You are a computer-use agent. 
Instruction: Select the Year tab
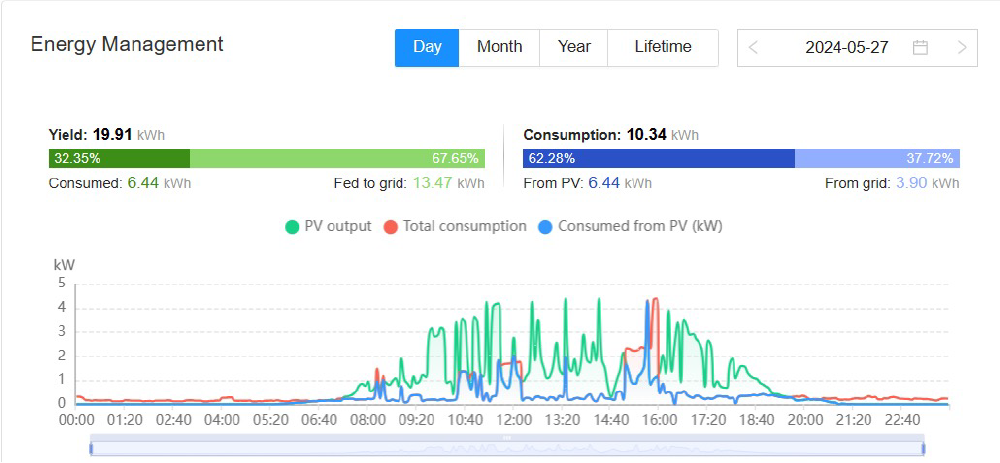(x=574, y=47)
